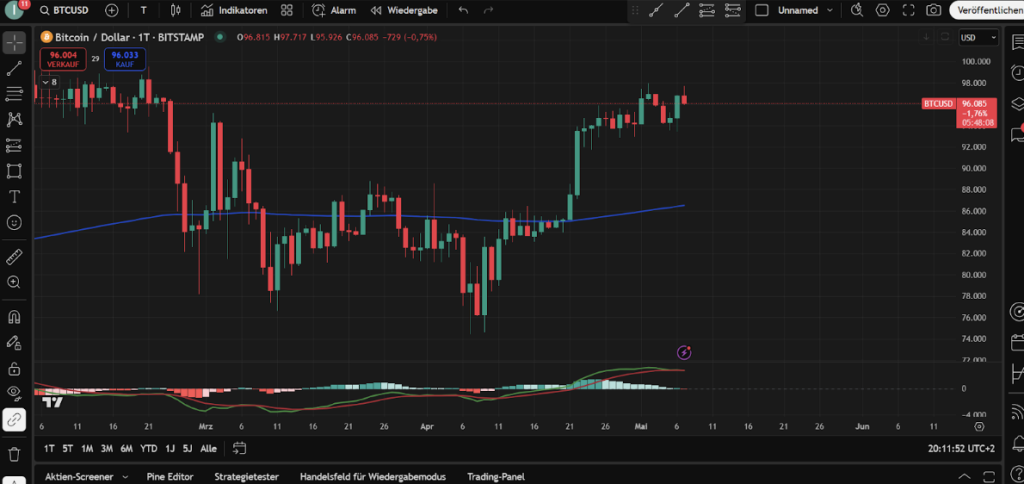This screenshot has height=484, width=1024.
Task: Set time range to 1T
Action: point(49,449)
